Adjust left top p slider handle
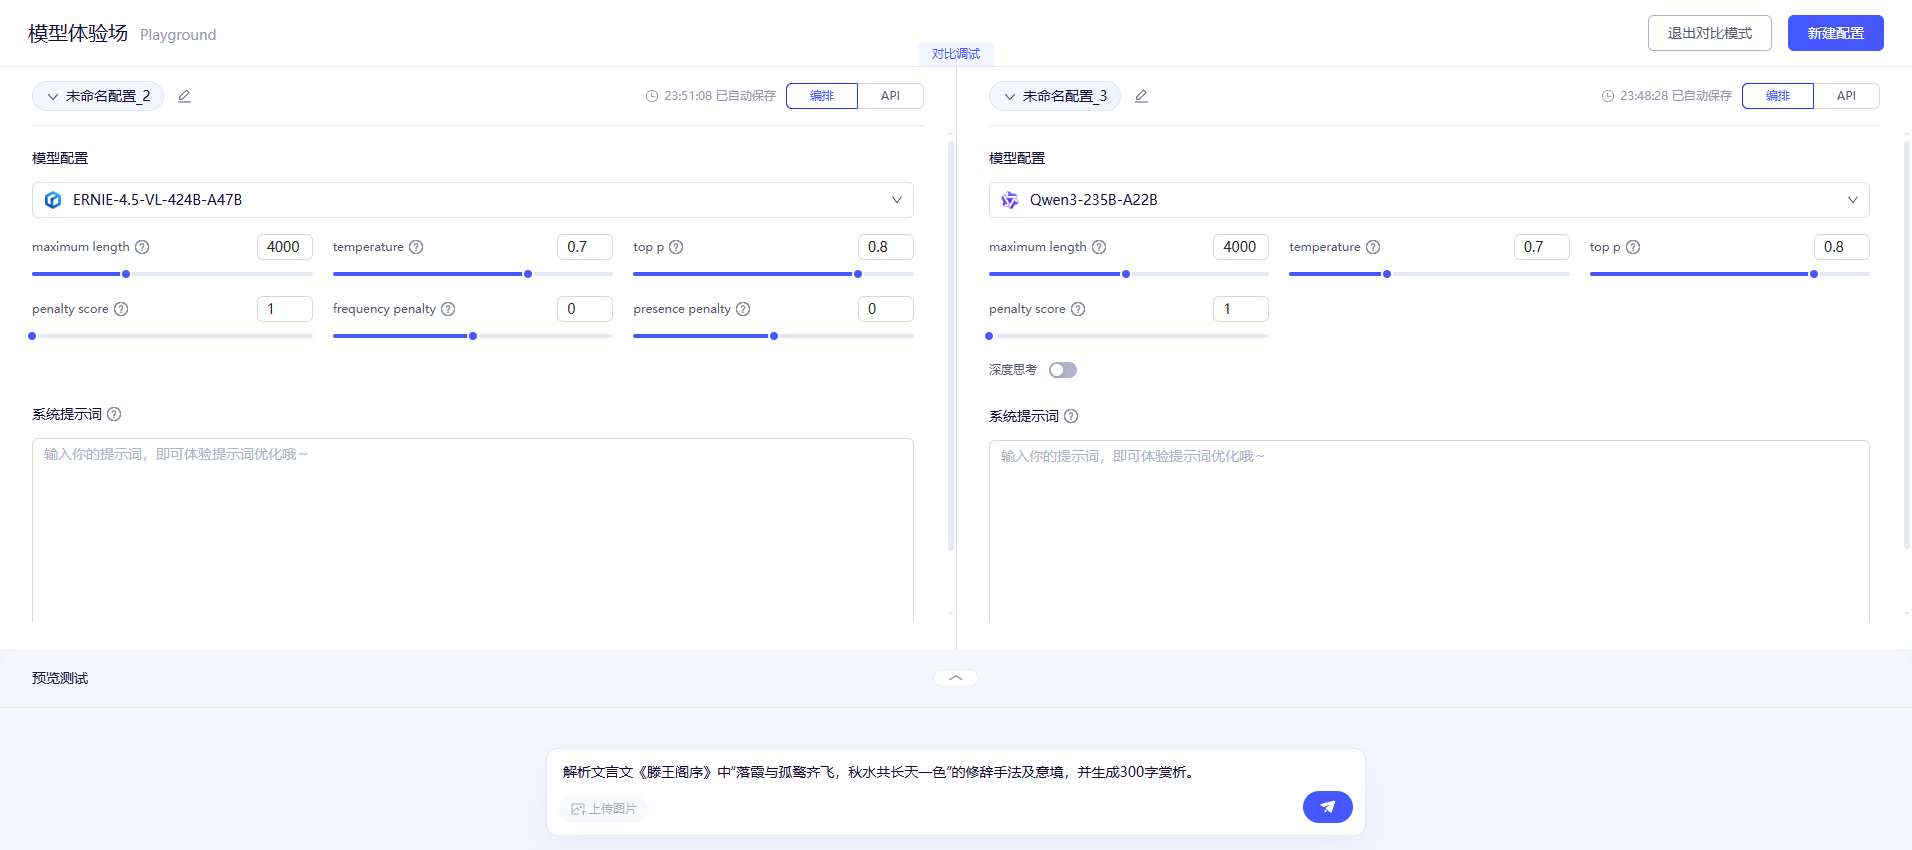Image resolution: width=1912 pixels, height=850 pixels. (x=858, y=274)
